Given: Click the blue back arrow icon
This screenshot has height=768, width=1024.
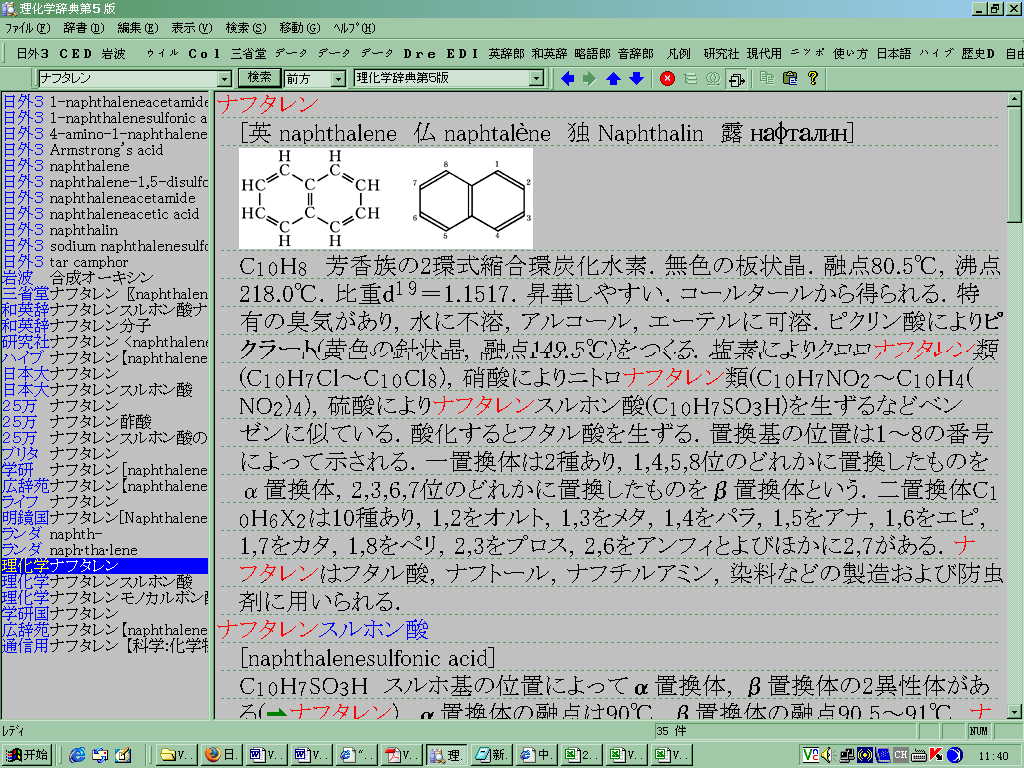Looking at the screenshot, I should click(567, 78).
